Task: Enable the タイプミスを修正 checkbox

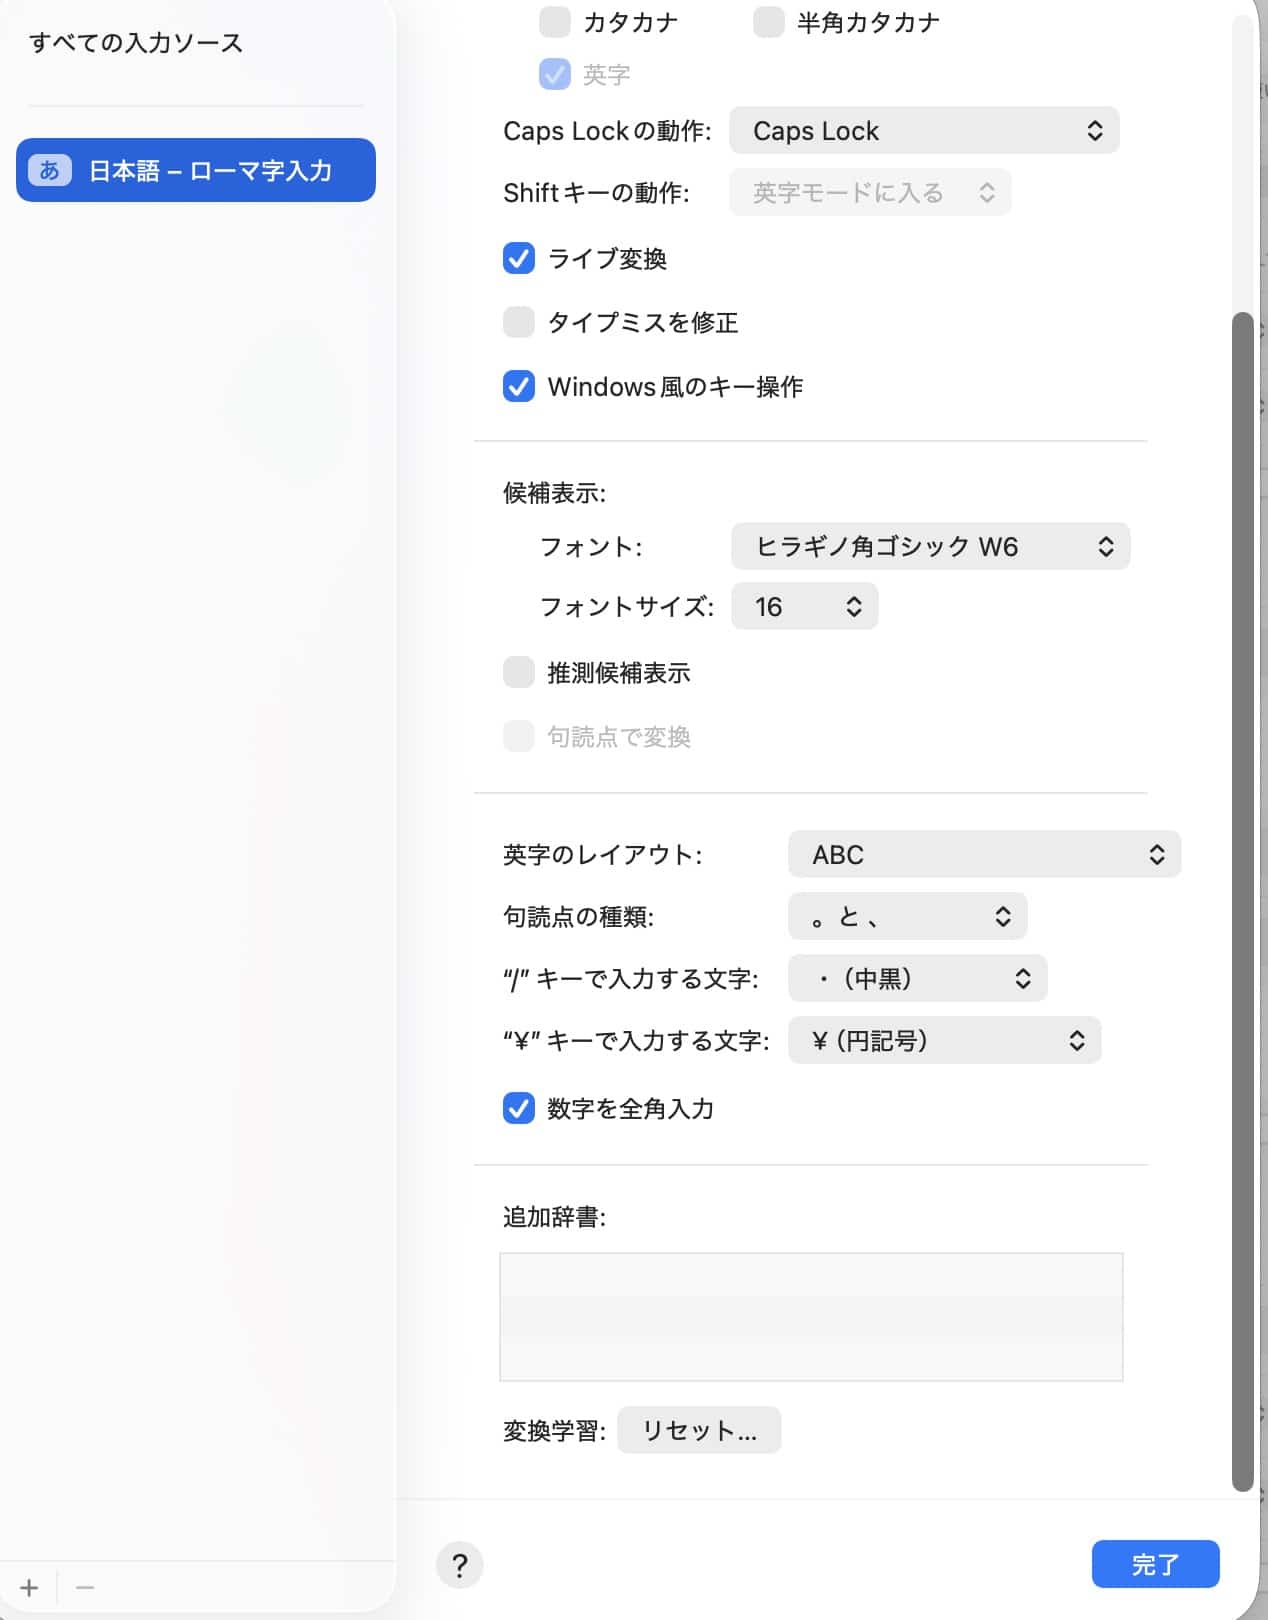Action: click(518, 322)
